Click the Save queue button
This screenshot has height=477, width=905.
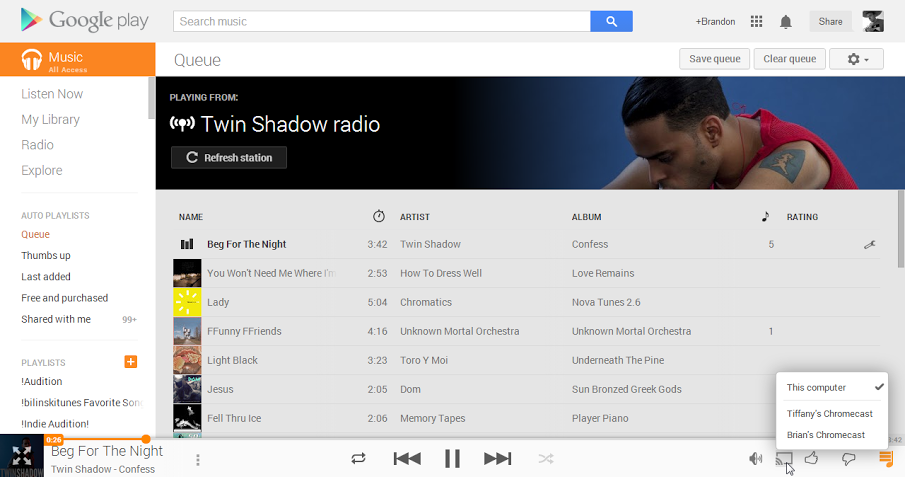[714, 59]
